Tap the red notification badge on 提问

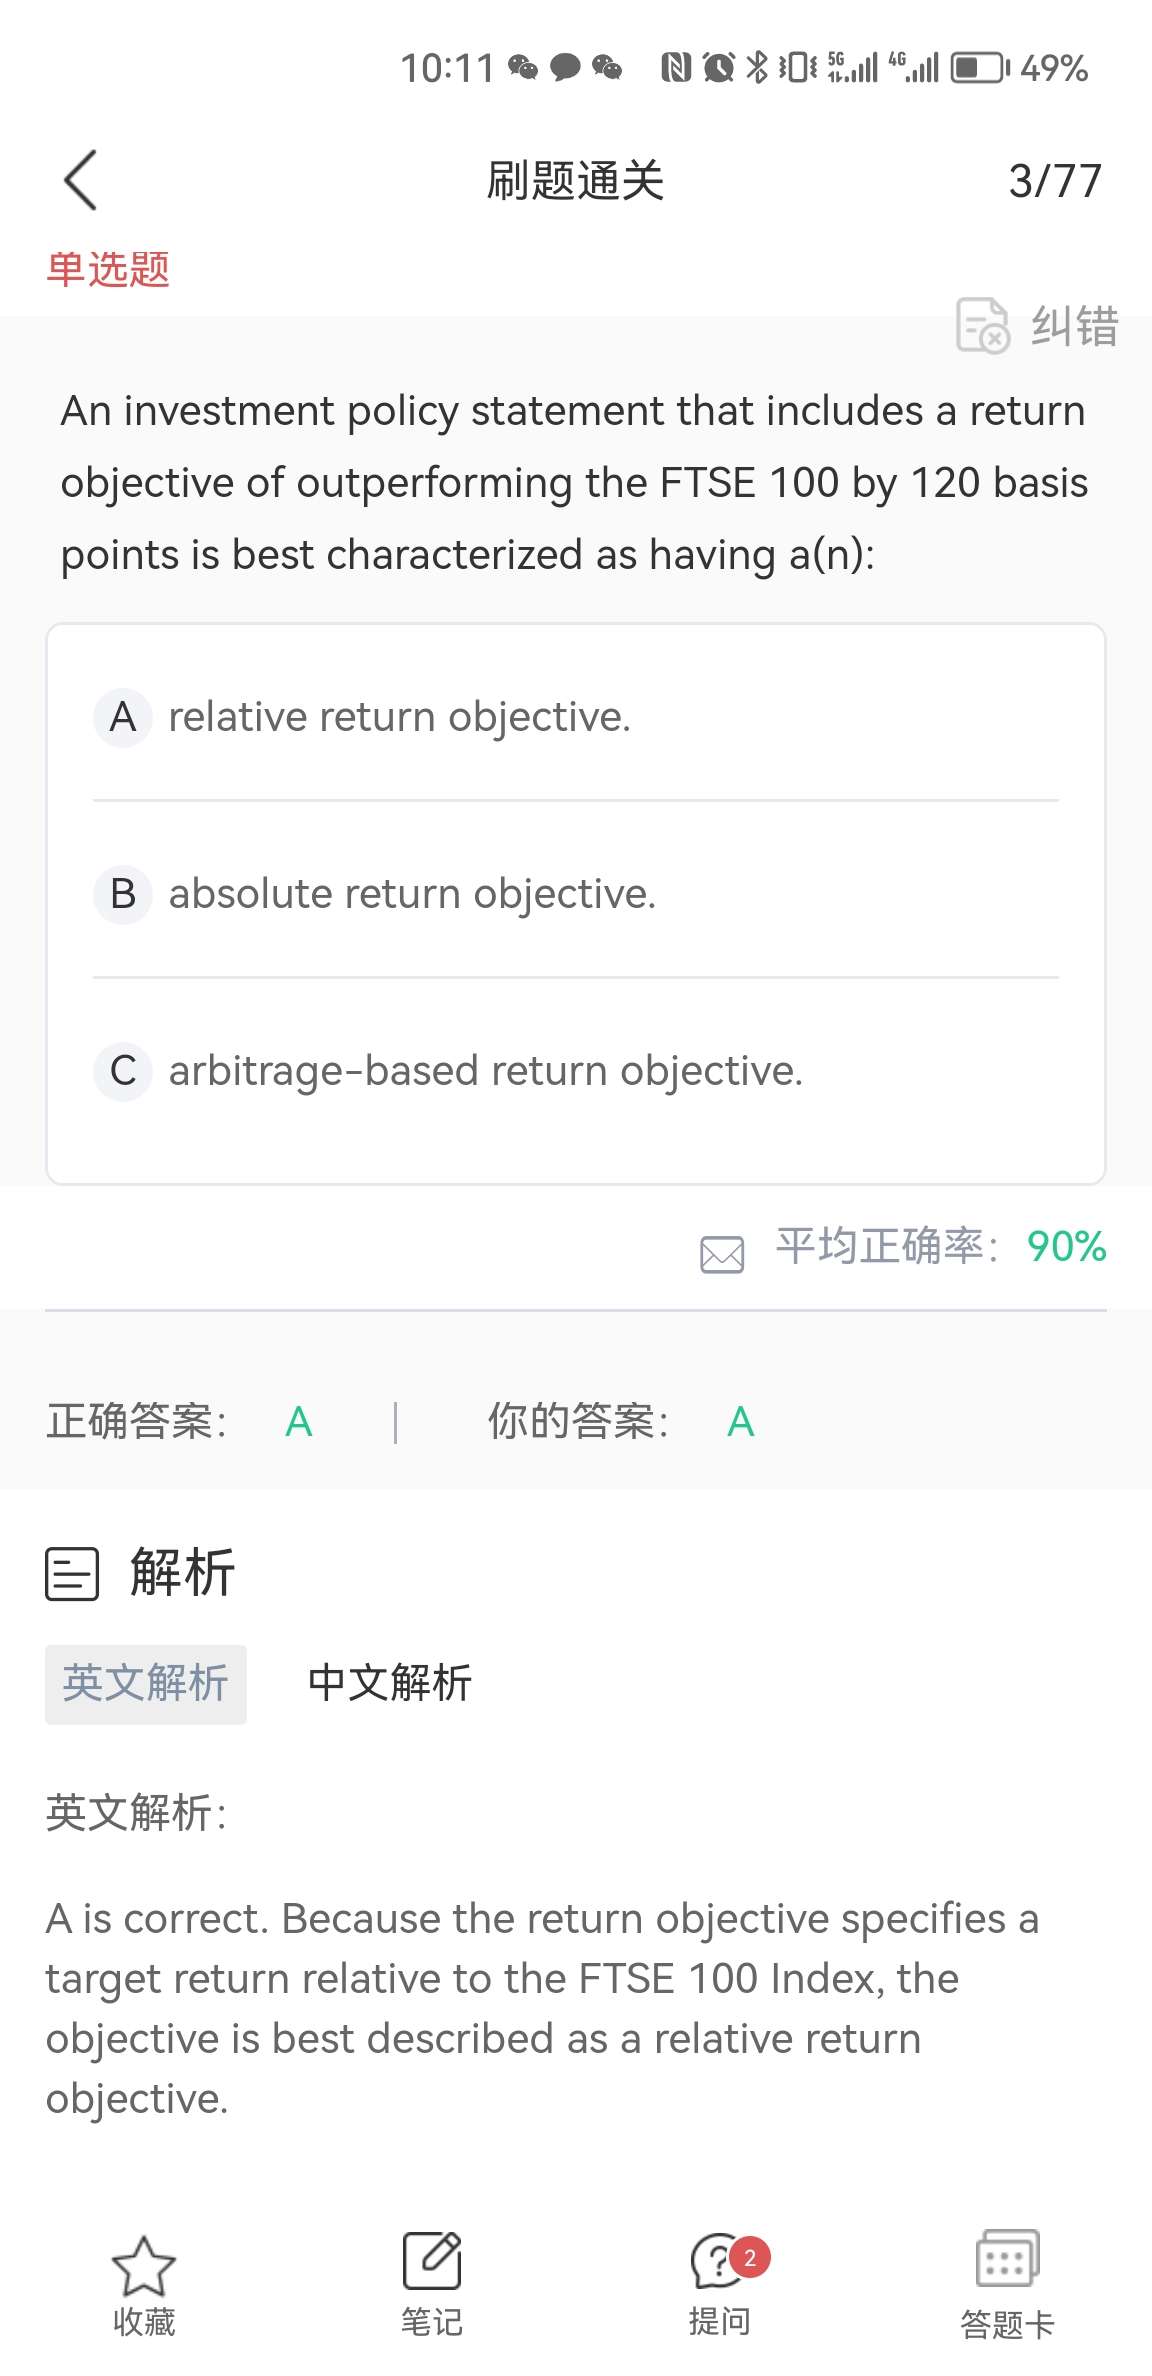(x=750, y=2258)
